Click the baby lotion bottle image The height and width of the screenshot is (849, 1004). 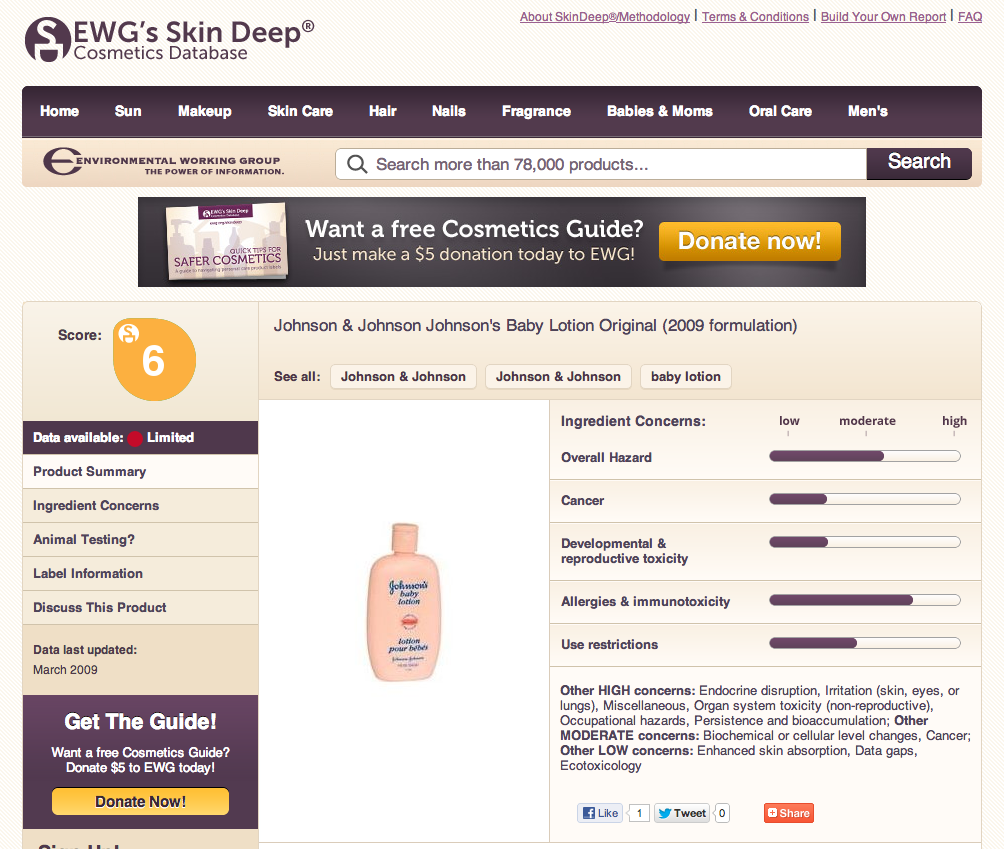403,602
